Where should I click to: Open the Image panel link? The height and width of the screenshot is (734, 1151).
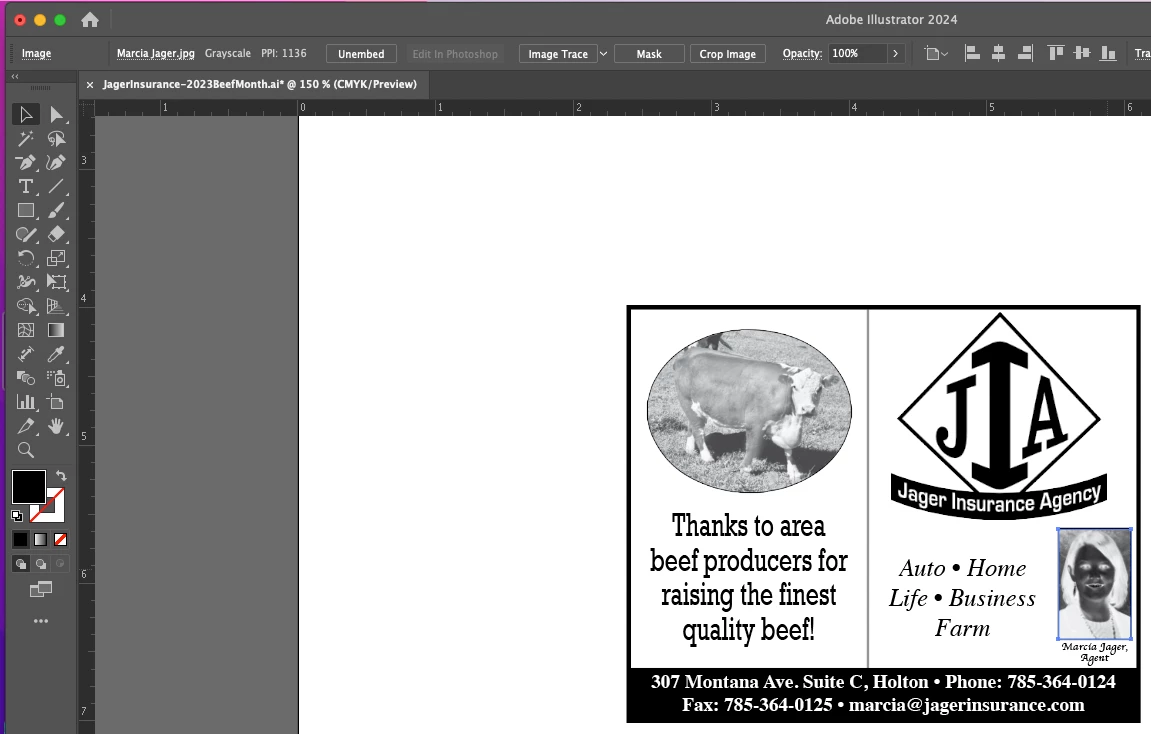[x=36, y=53]
